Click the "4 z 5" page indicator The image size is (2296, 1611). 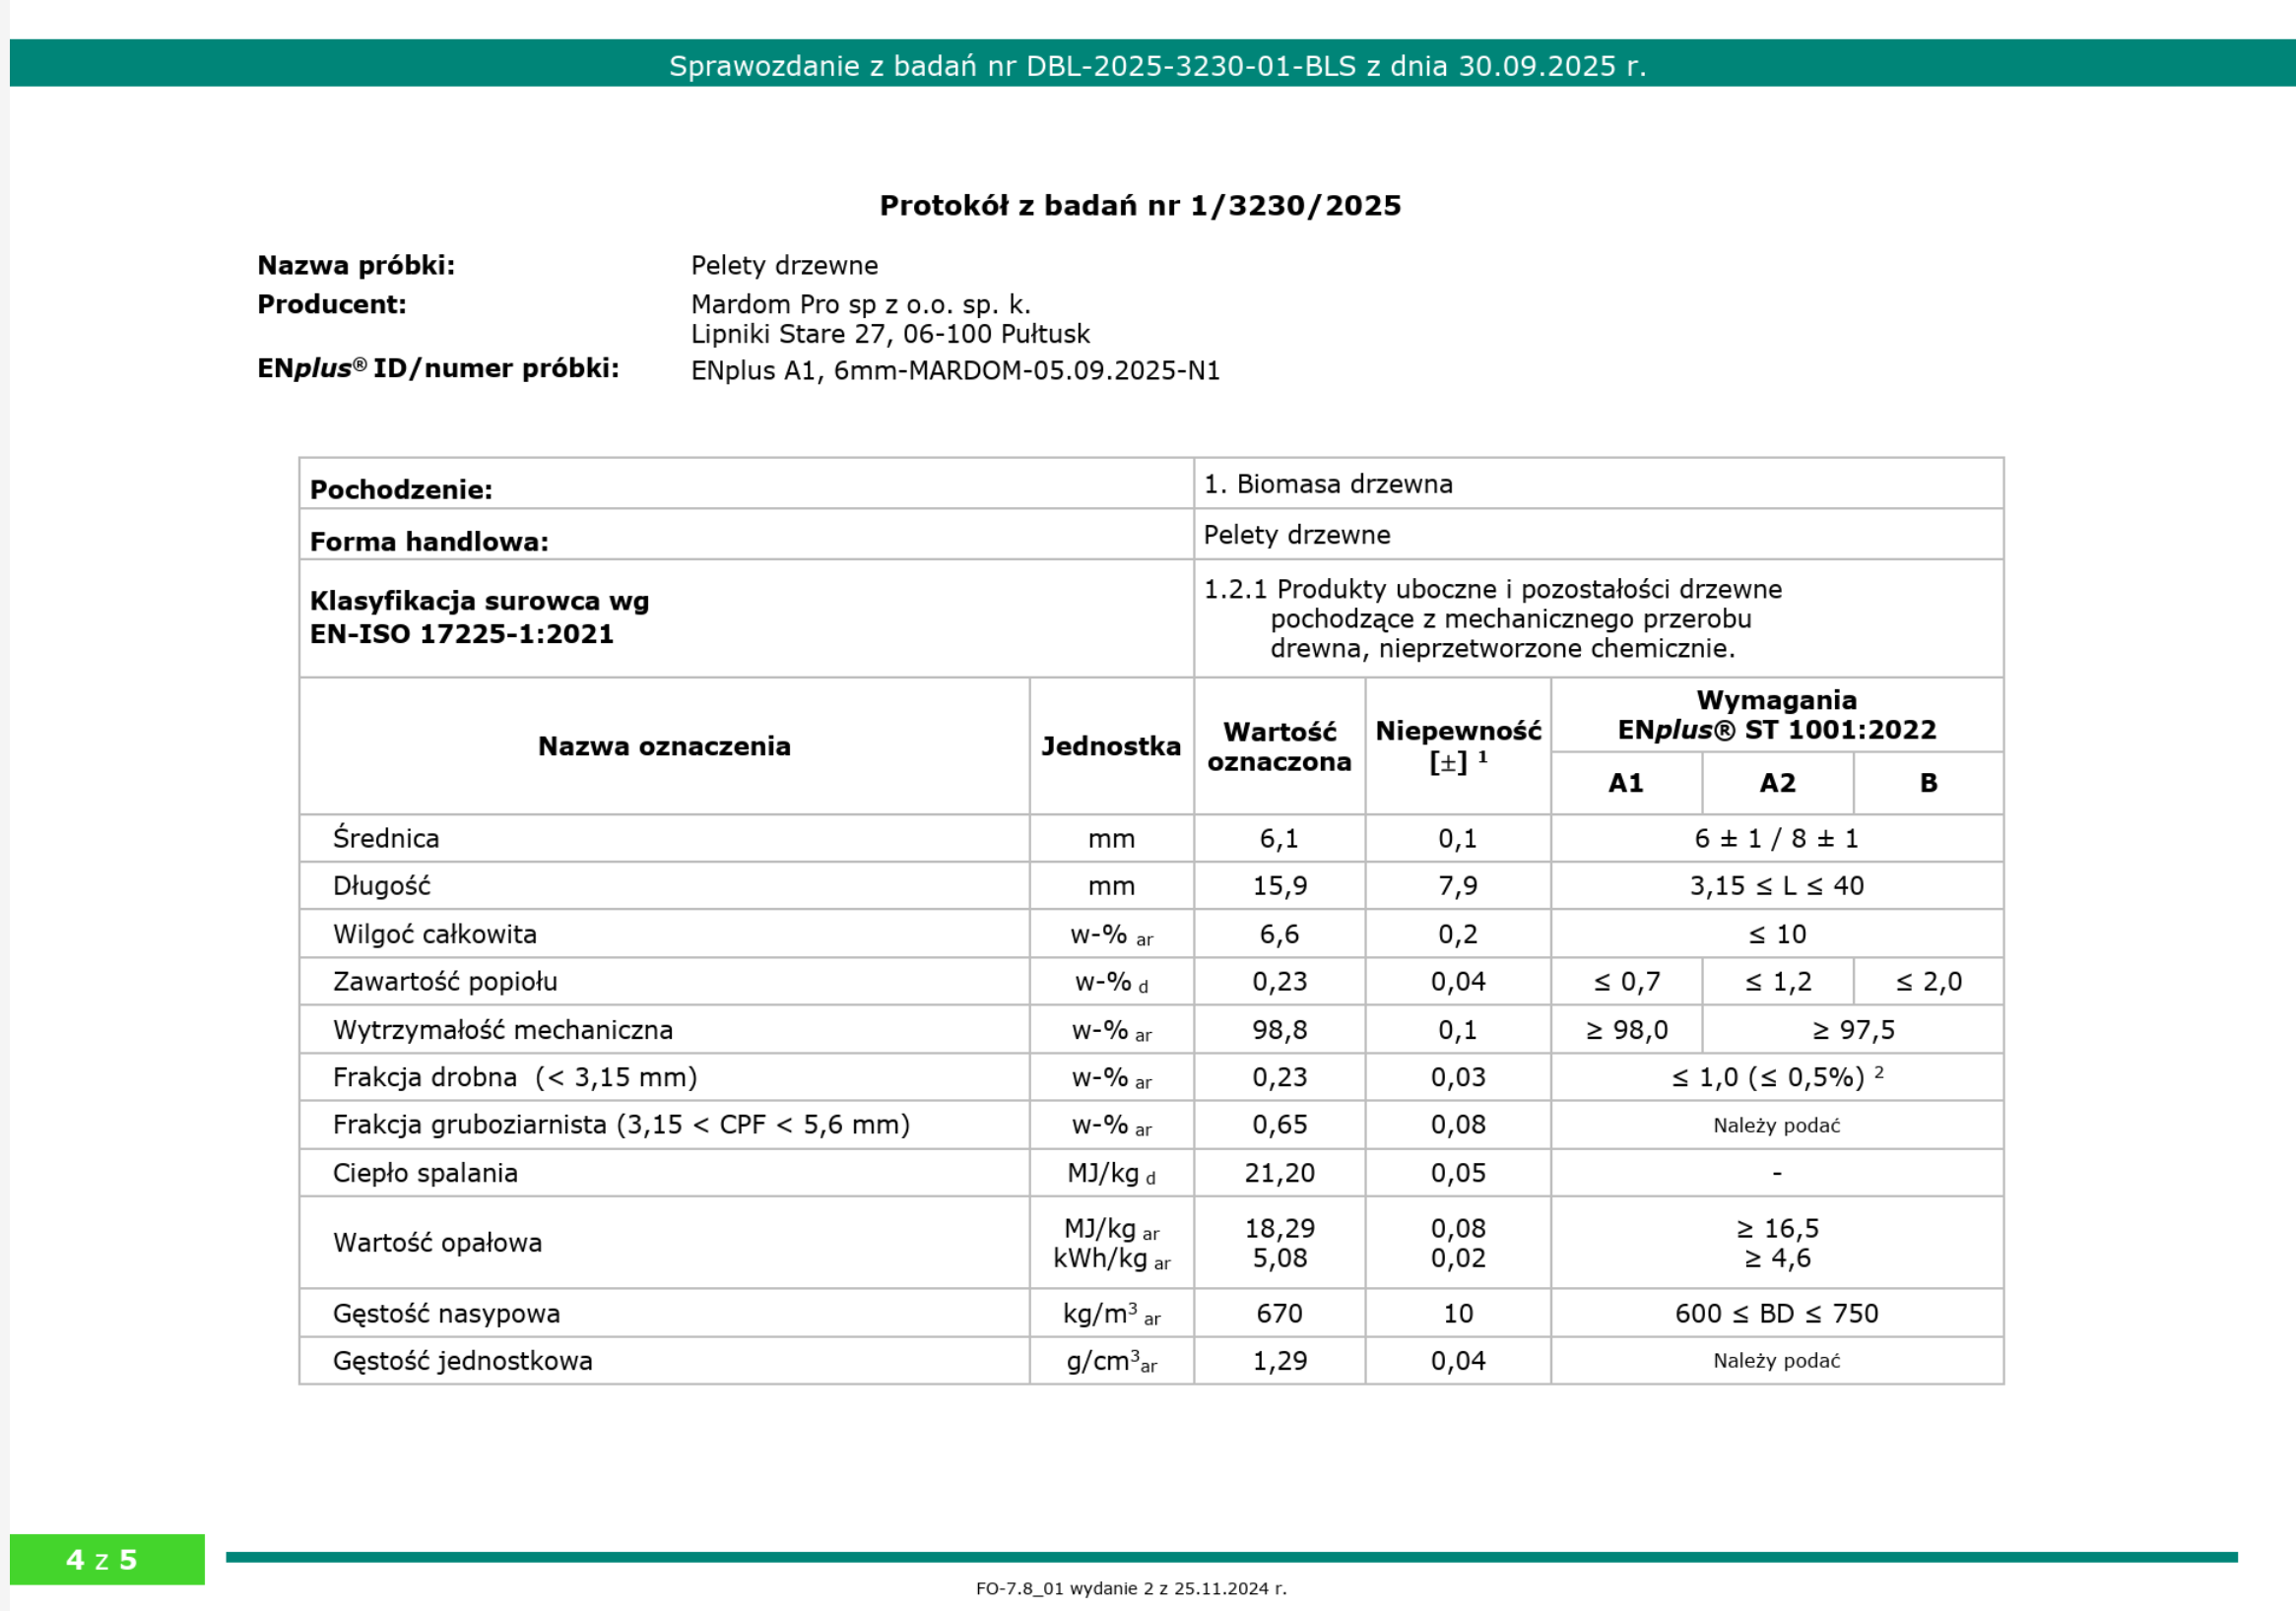click(102, 1559)
